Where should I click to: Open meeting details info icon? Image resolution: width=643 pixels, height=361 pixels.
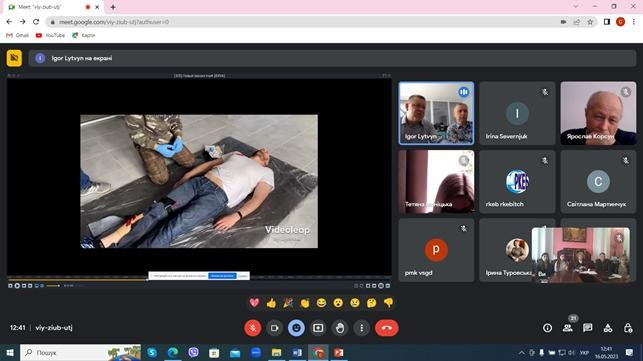(547, 328)
